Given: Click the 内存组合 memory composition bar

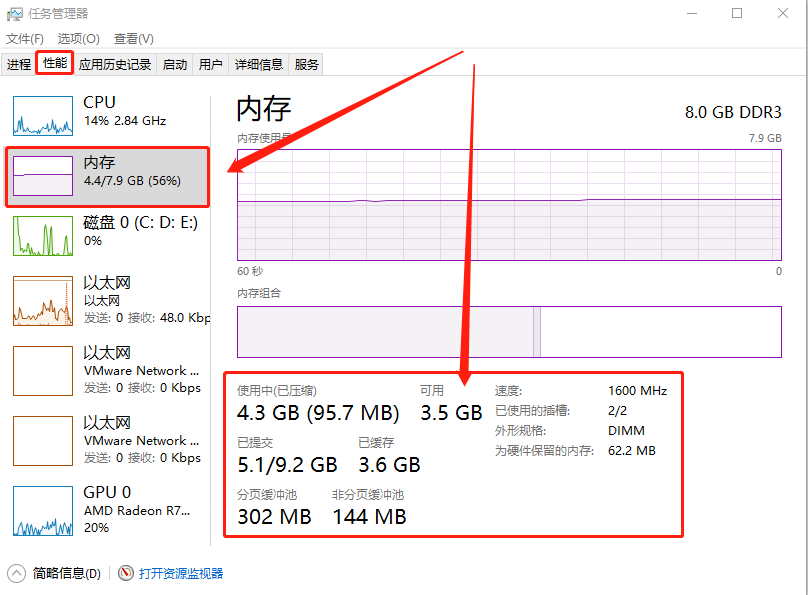Looking at the screenshot, I should [508, 332].
